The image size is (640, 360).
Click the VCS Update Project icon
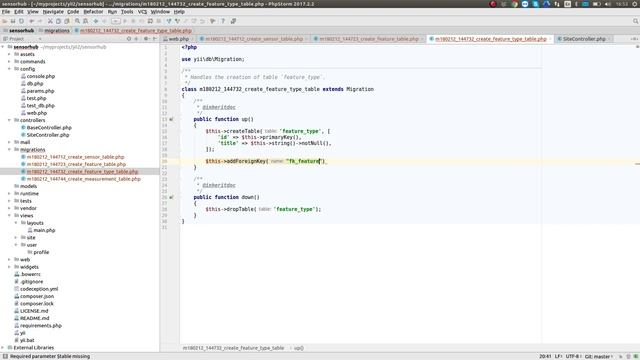(x=169, y=21)
